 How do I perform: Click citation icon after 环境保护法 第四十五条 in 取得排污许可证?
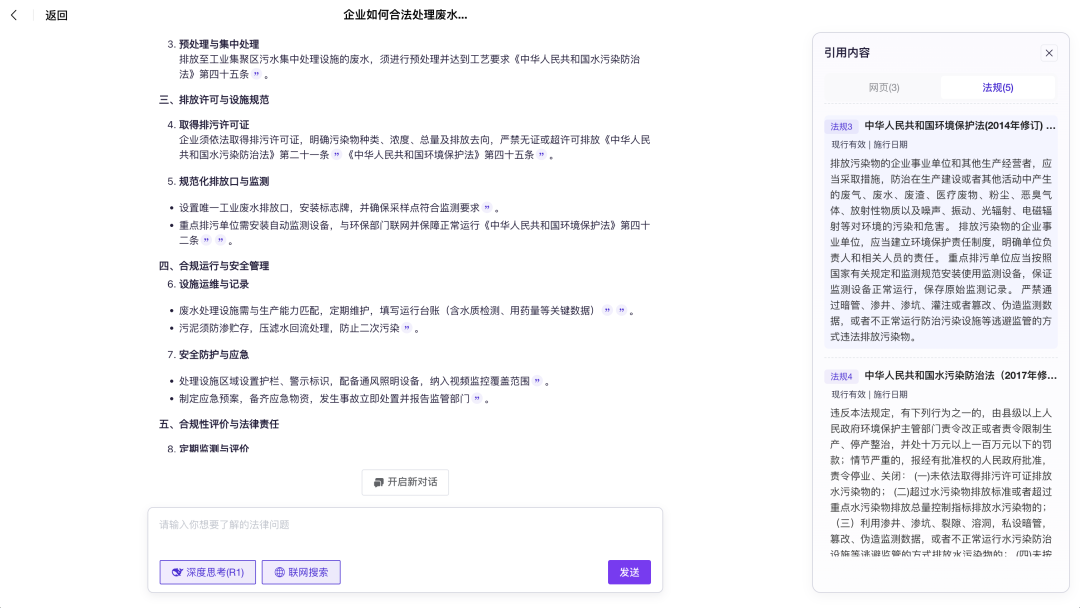(541, 155)
